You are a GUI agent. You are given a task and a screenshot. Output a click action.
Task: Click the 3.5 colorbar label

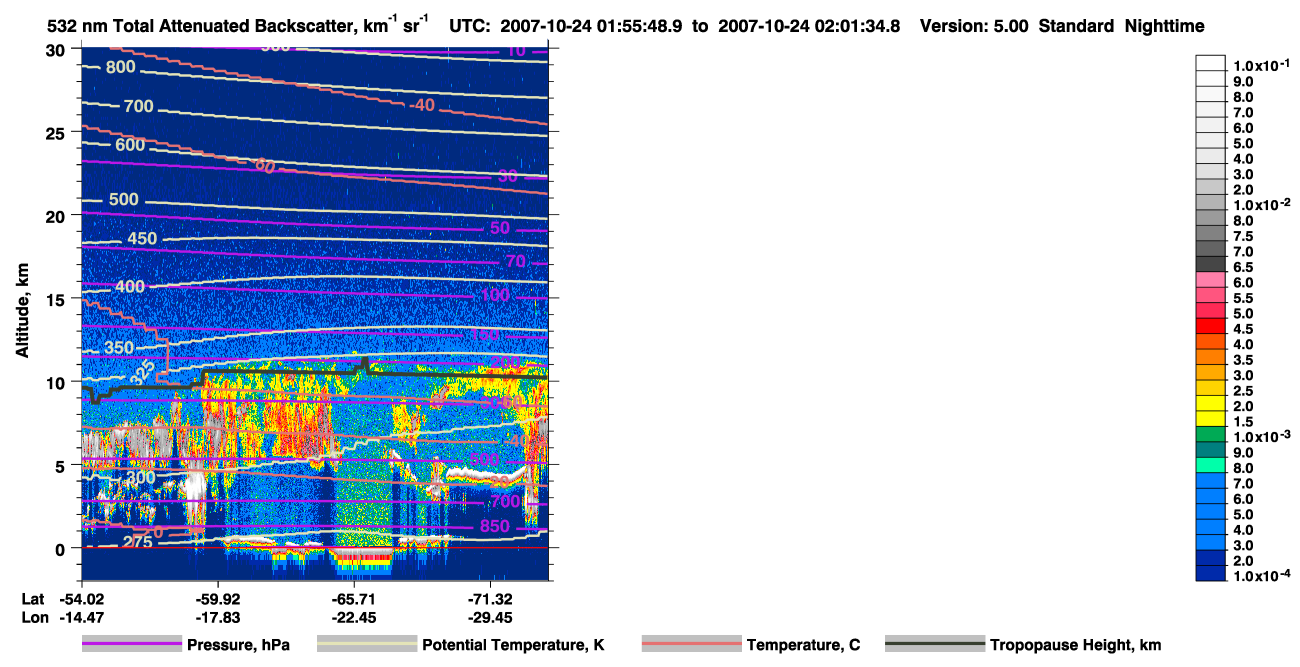1243,360
